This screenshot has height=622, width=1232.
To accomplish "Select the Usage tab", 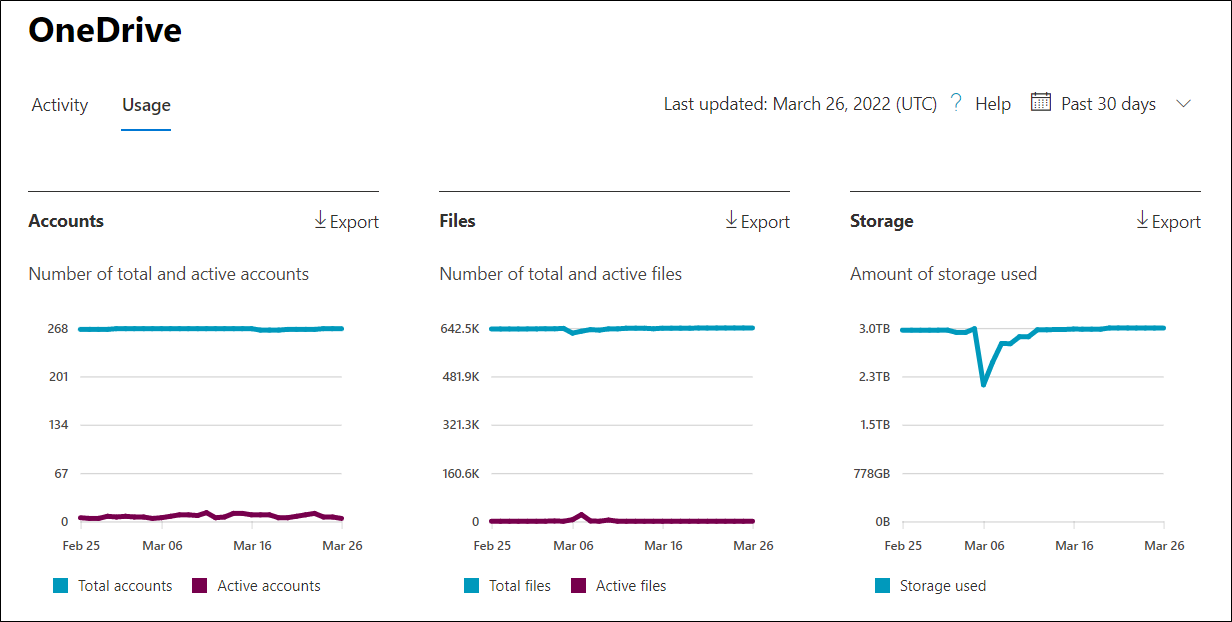I will pos(146,105).
